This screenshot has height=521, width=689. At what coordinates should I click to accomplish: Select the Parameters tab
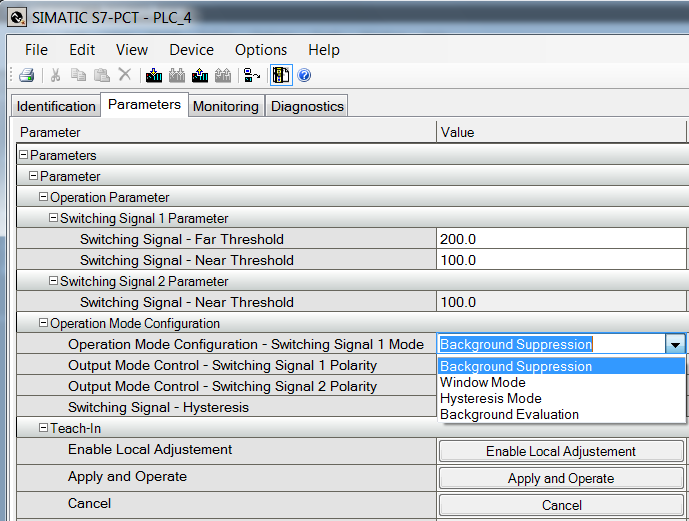[145, 105]
